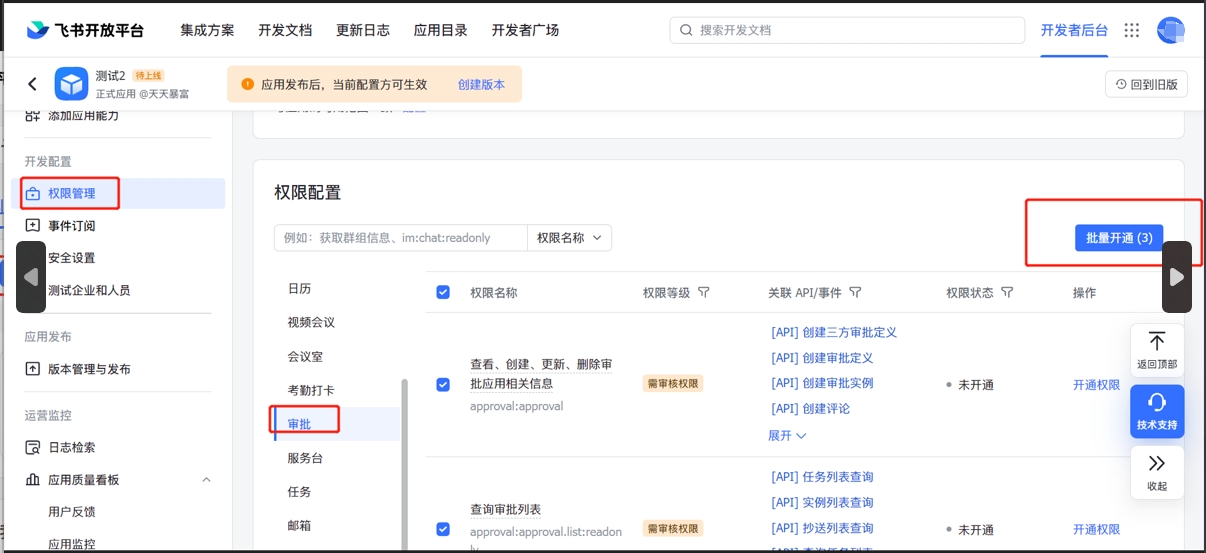Expand API list with 展开
This screenshot has height=553, width=1206.
[787, 436]
